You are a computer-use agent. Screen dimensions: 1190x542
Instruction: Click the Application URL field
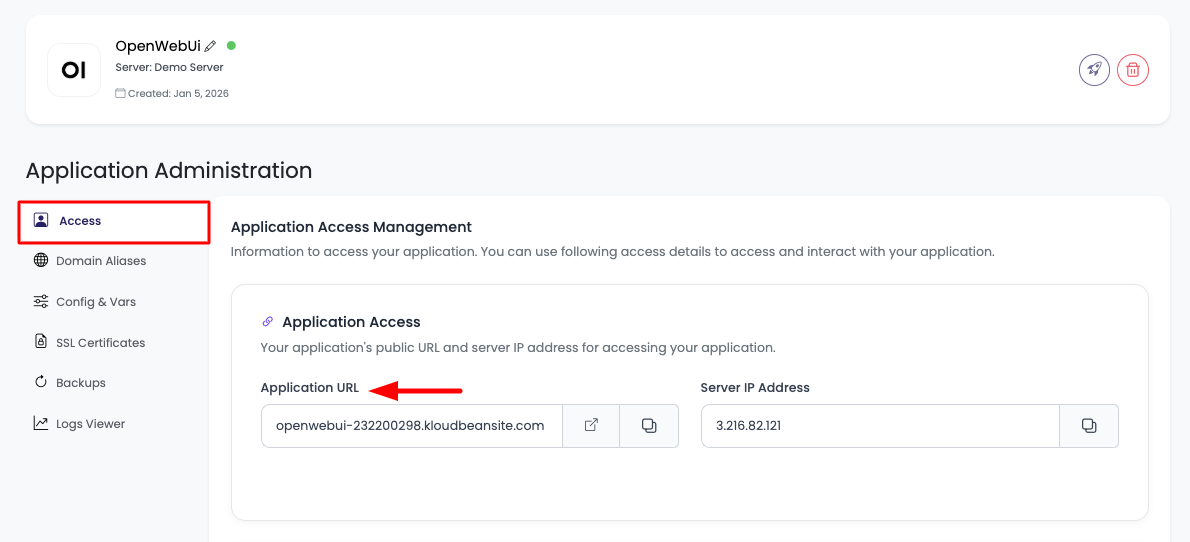click(x=411, y=426)
